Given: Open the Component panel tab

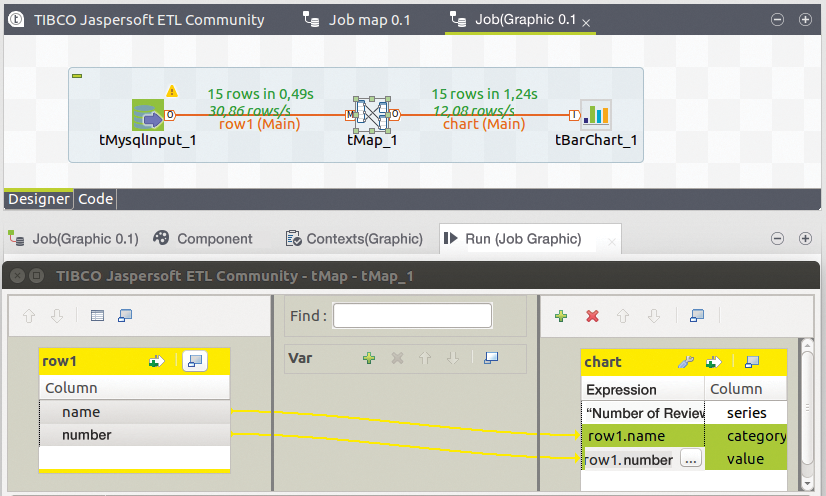Looking at the screenshot, I should pyautogui.click(x=203, y=239).
